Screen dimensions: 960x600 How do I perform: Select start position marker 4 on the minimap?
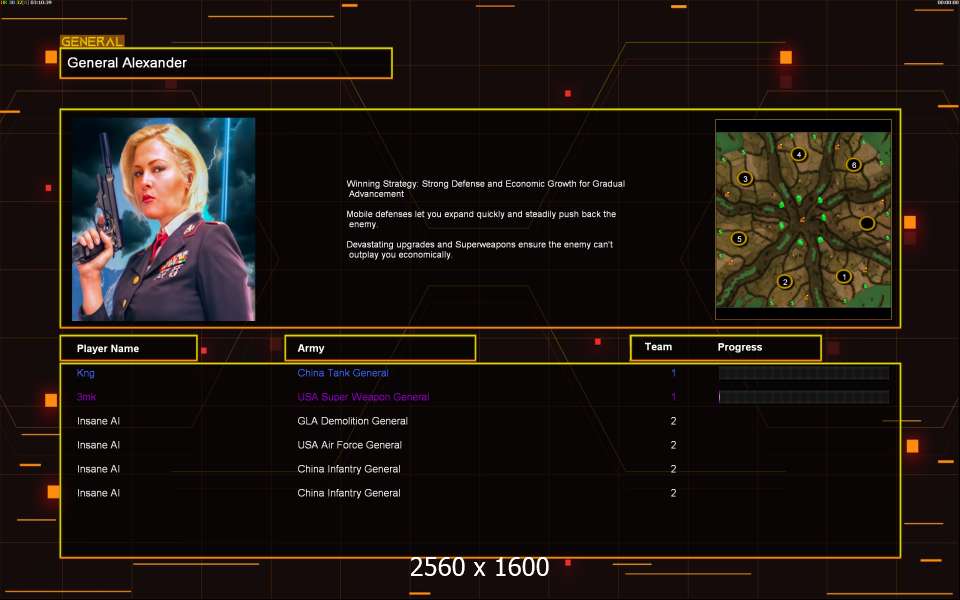(798, 154)
